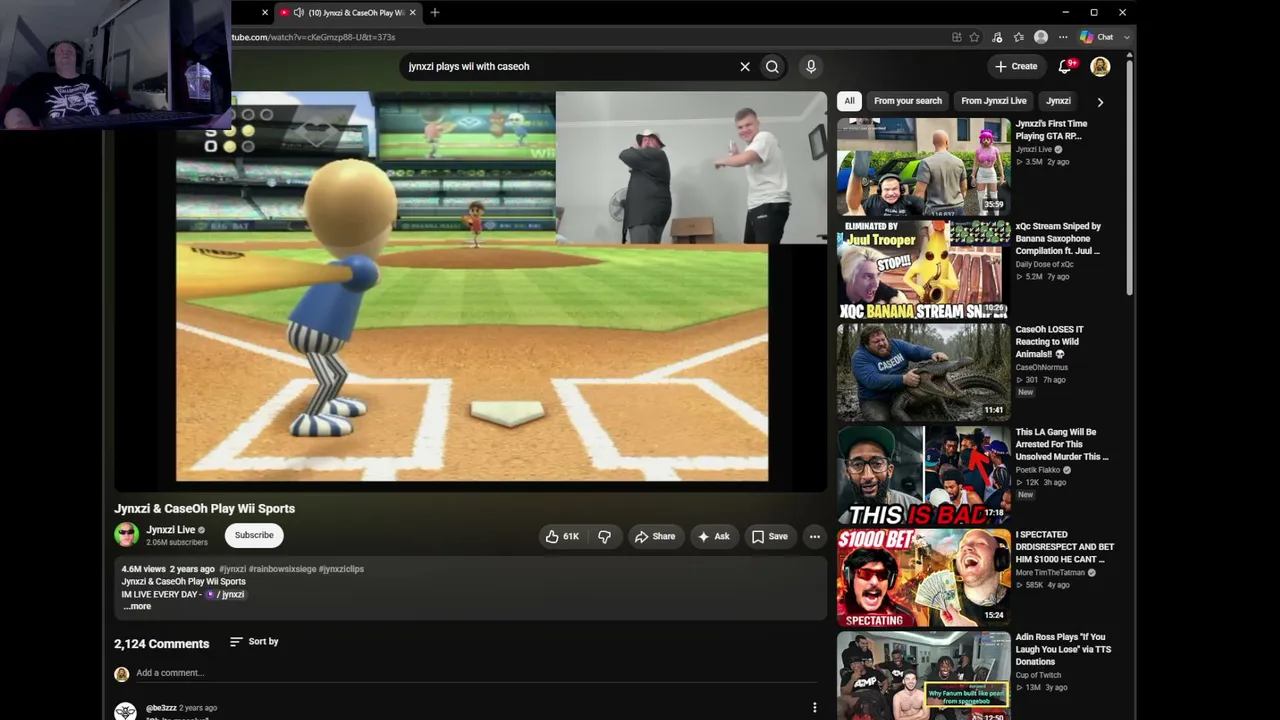Click the YouTube search input field
Image resolution: width=1280 pixels, height=720 pixels.
coord(570,66)
